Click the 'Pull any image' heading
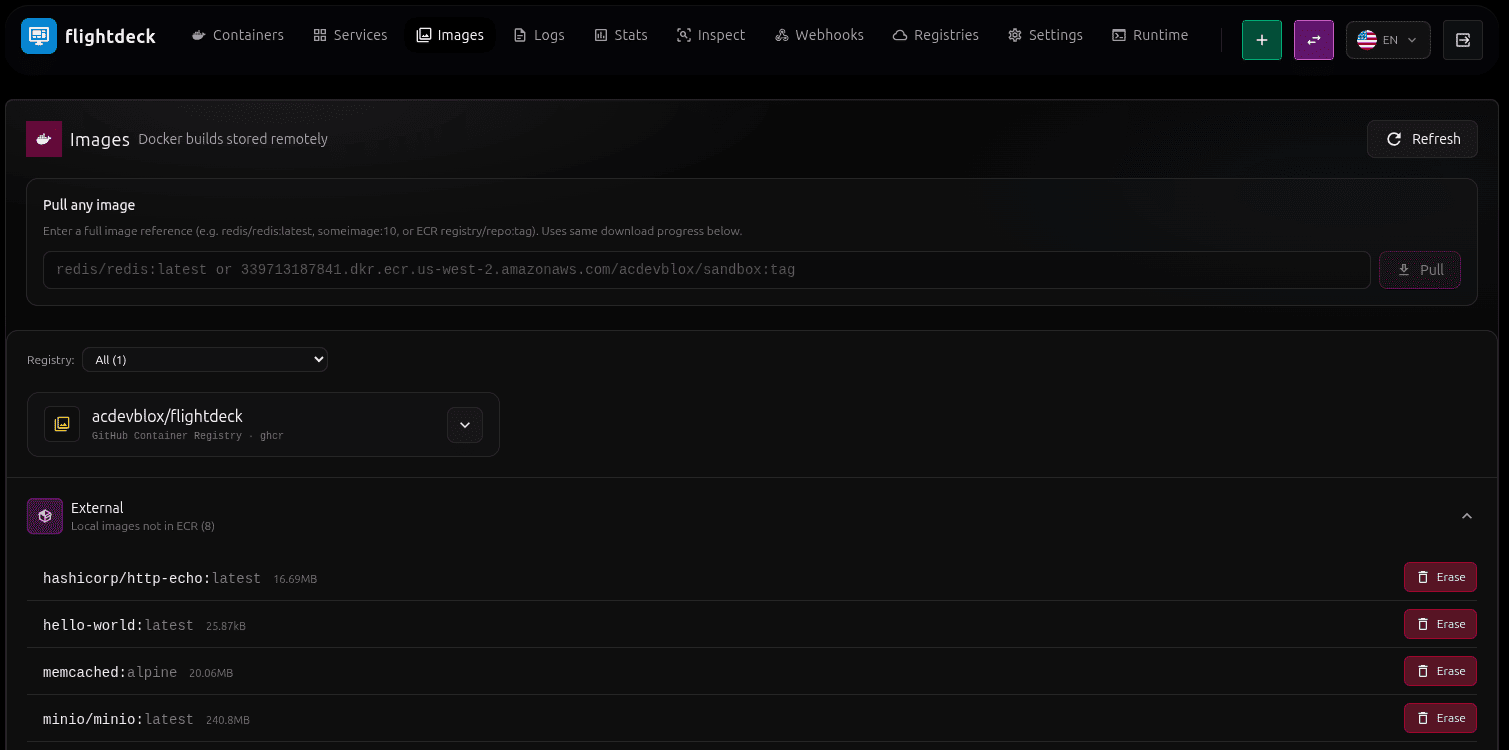Viewport: 1509px width, 750px height. (x=89, y=205)
